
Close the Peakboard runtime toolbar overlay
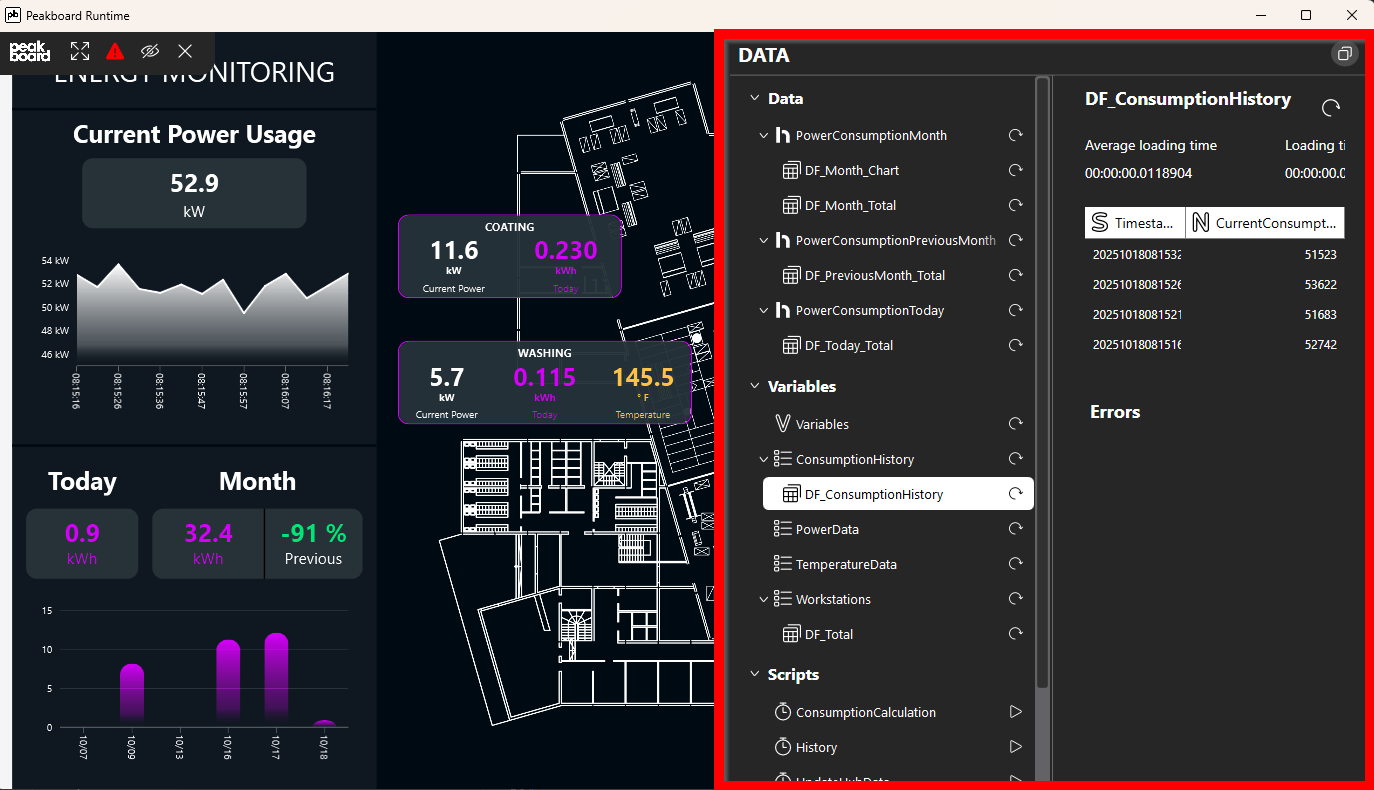(x=185, y=51)
